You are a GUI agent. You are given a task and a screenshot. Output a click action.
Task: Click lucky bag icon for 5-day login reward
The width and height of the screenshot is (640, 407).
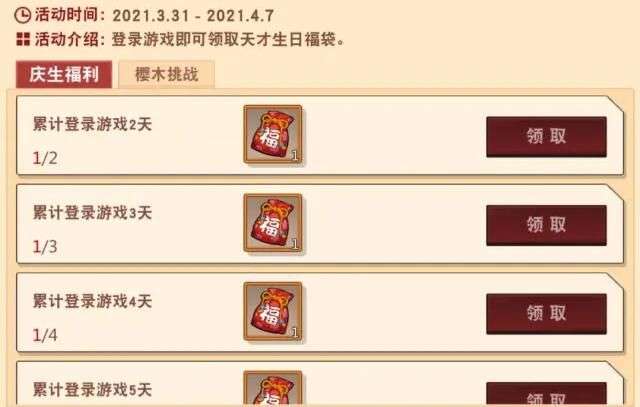[273, 389]
